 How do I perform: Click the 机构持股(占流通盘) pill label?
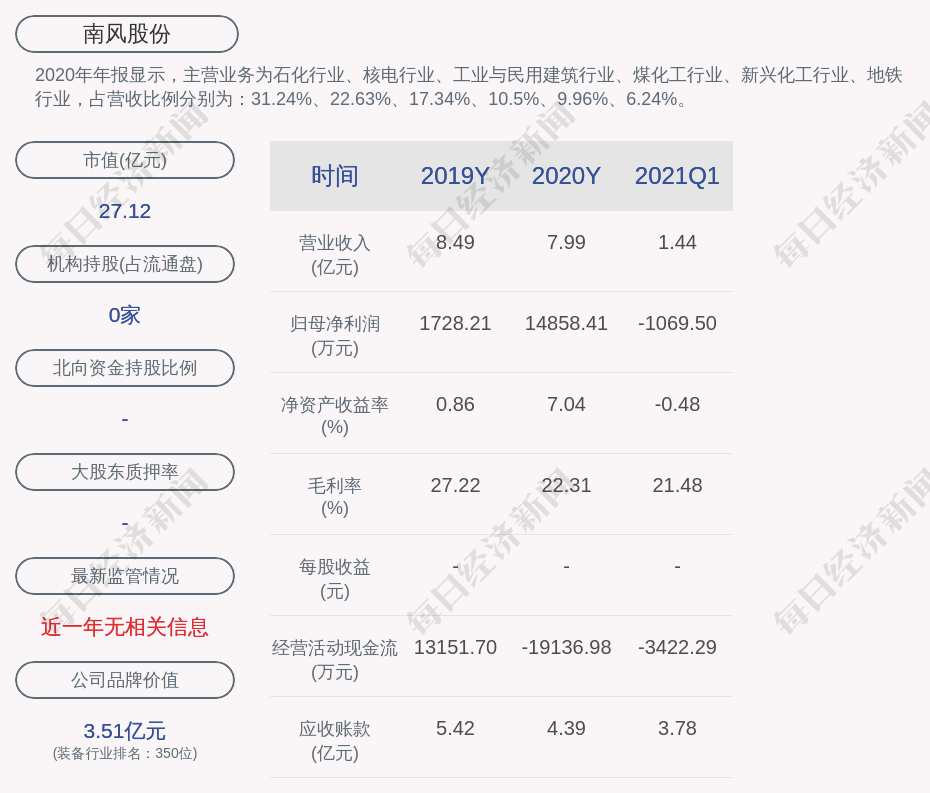tap(125, 264)
